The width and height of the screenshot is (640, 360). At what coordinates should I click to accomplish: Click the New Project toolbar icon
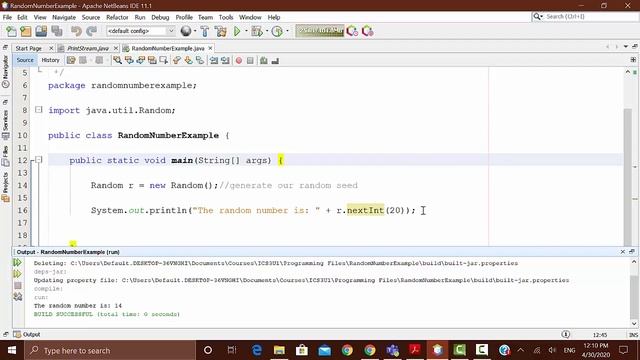[26, 31]
